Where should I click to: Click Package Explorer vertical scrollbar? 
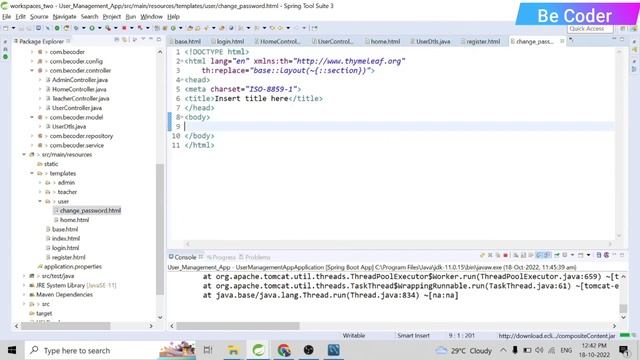pos(160,229)
